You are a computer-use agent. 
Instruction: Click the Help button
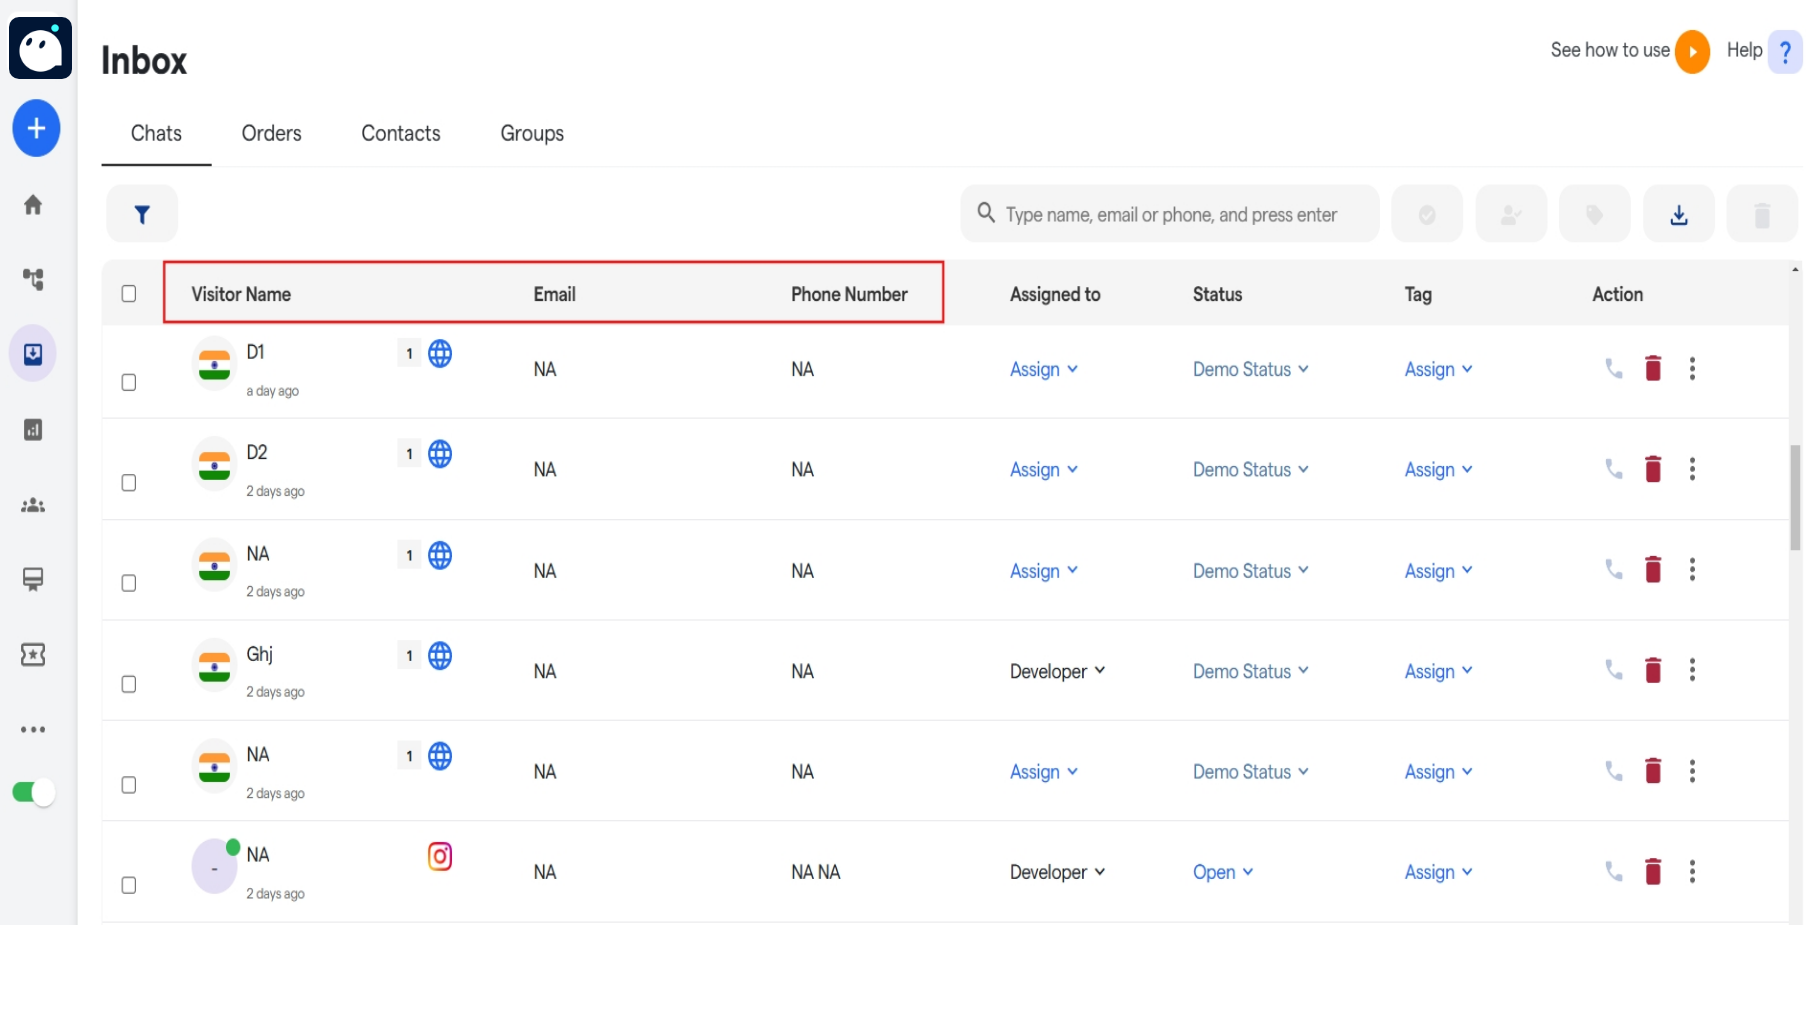(x=1763, y=51)
